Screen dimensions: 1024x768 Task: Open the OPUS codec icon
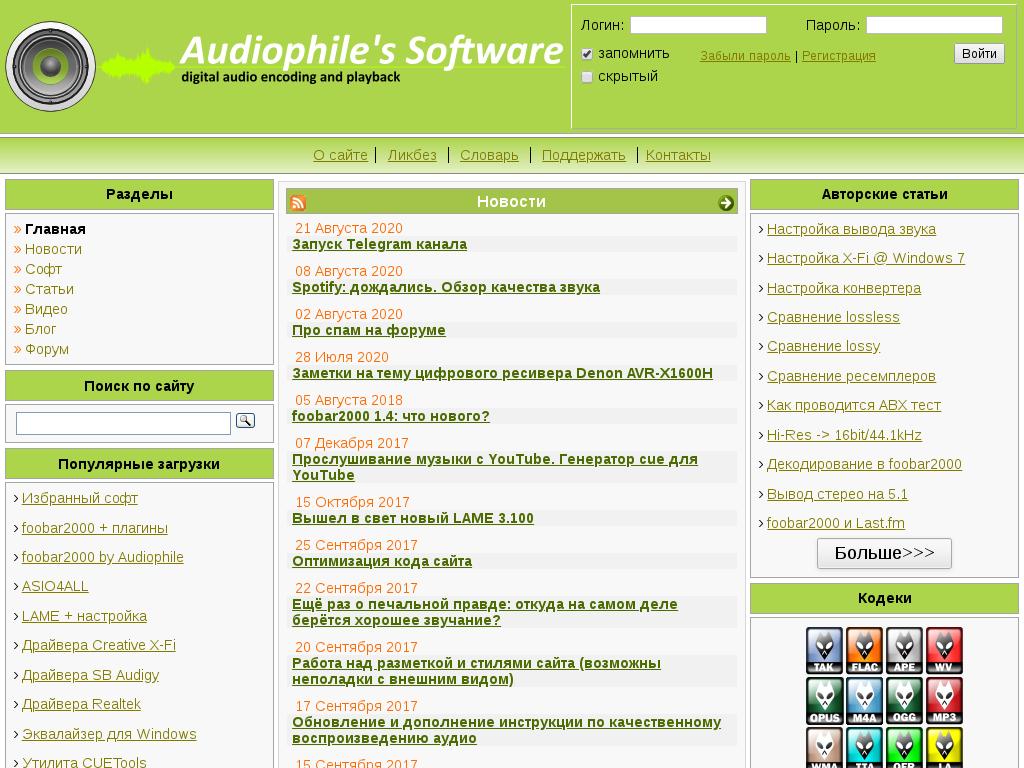click(x=824, y=701)
